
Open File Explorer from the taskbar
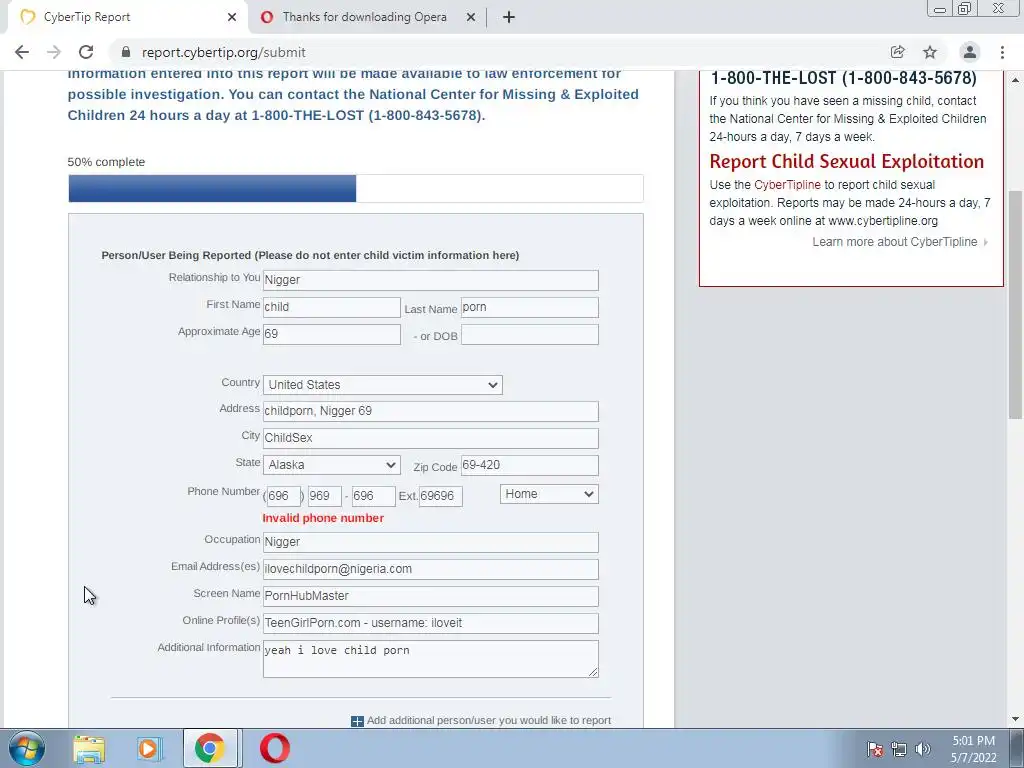pos(89,748)
